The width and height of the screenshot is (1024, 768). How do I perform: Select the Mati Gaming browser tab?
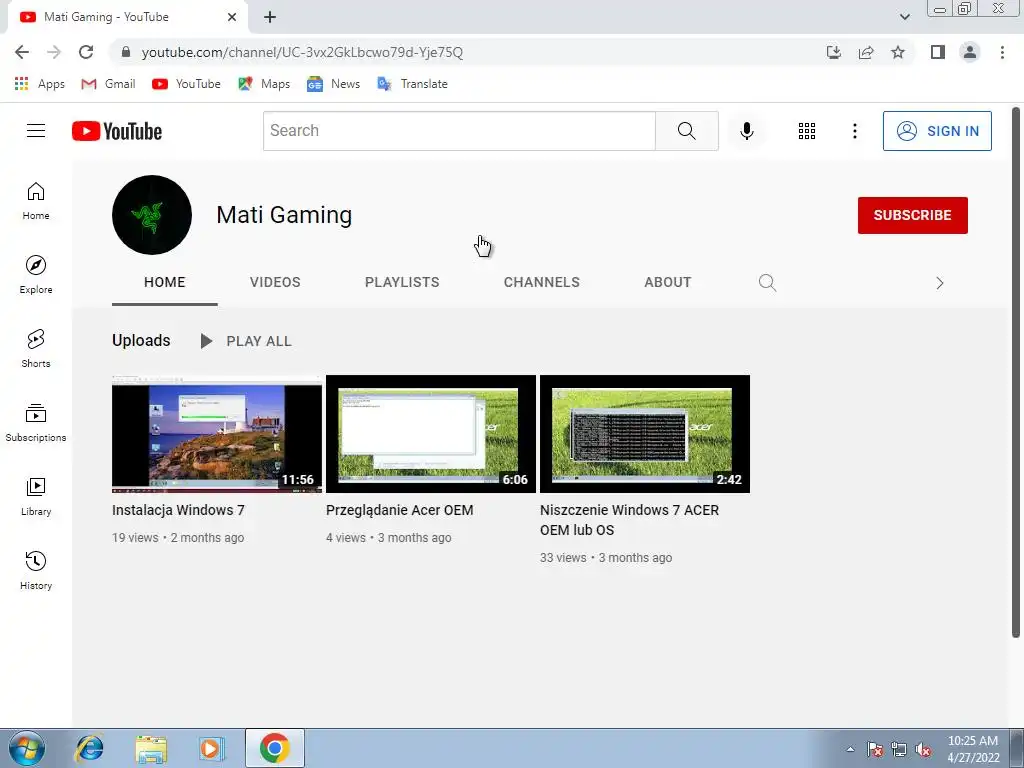pos(127,17)
